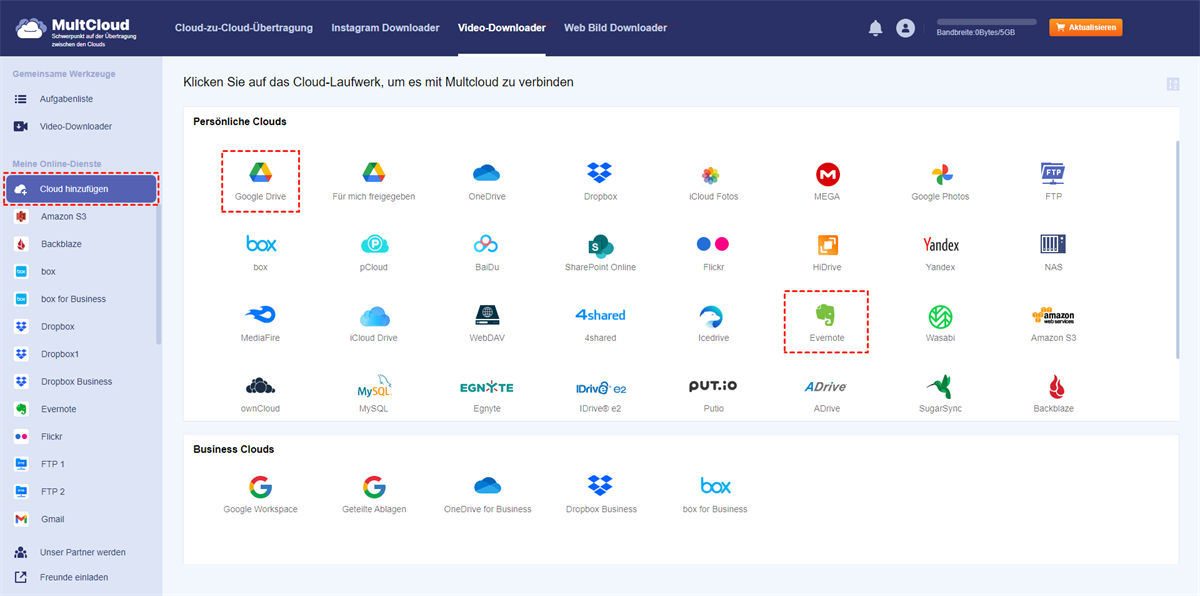The image size is (1200, 596).
Task: Open the Video-Downloader tab
Action: [502, 28]
